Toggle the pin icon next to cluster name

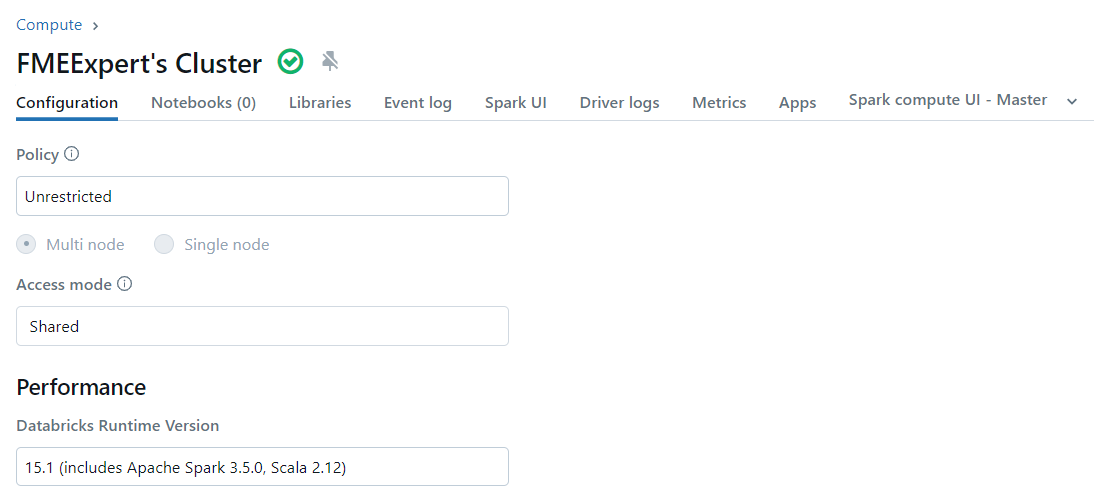click(x=330, y=62)
